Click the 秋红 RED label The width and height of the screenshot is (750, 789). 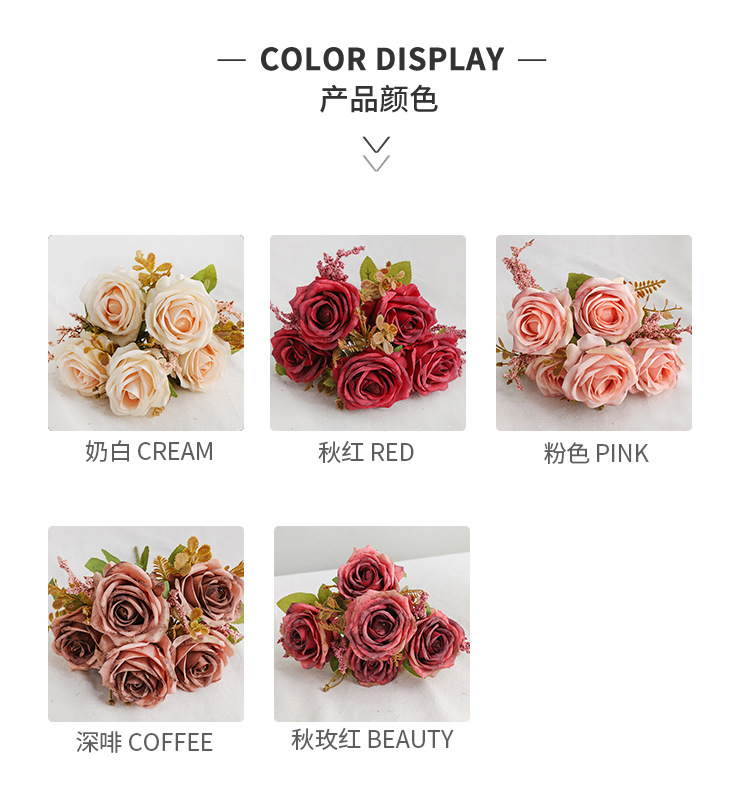(x=366, y=452)
